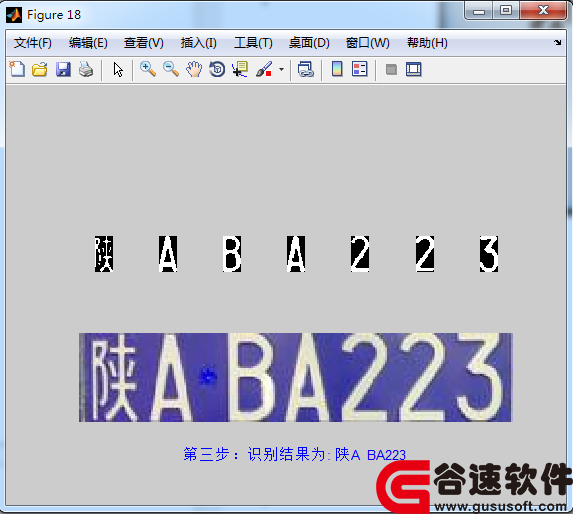Close the Figure 18 window
Screen dimensions: 573x514
(x=543, y=11)
